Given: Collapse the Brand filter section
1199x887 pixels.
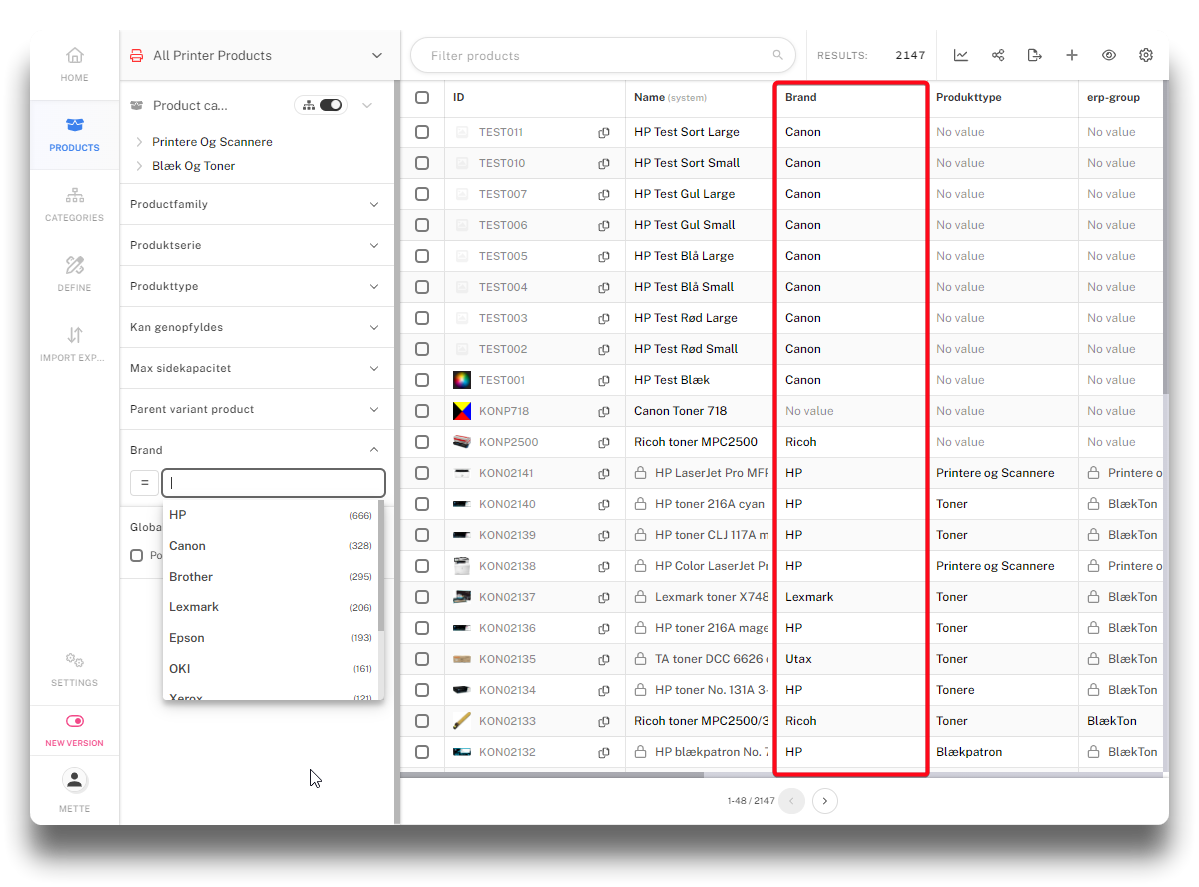Looking at the screenshot, I should (374, 450).
